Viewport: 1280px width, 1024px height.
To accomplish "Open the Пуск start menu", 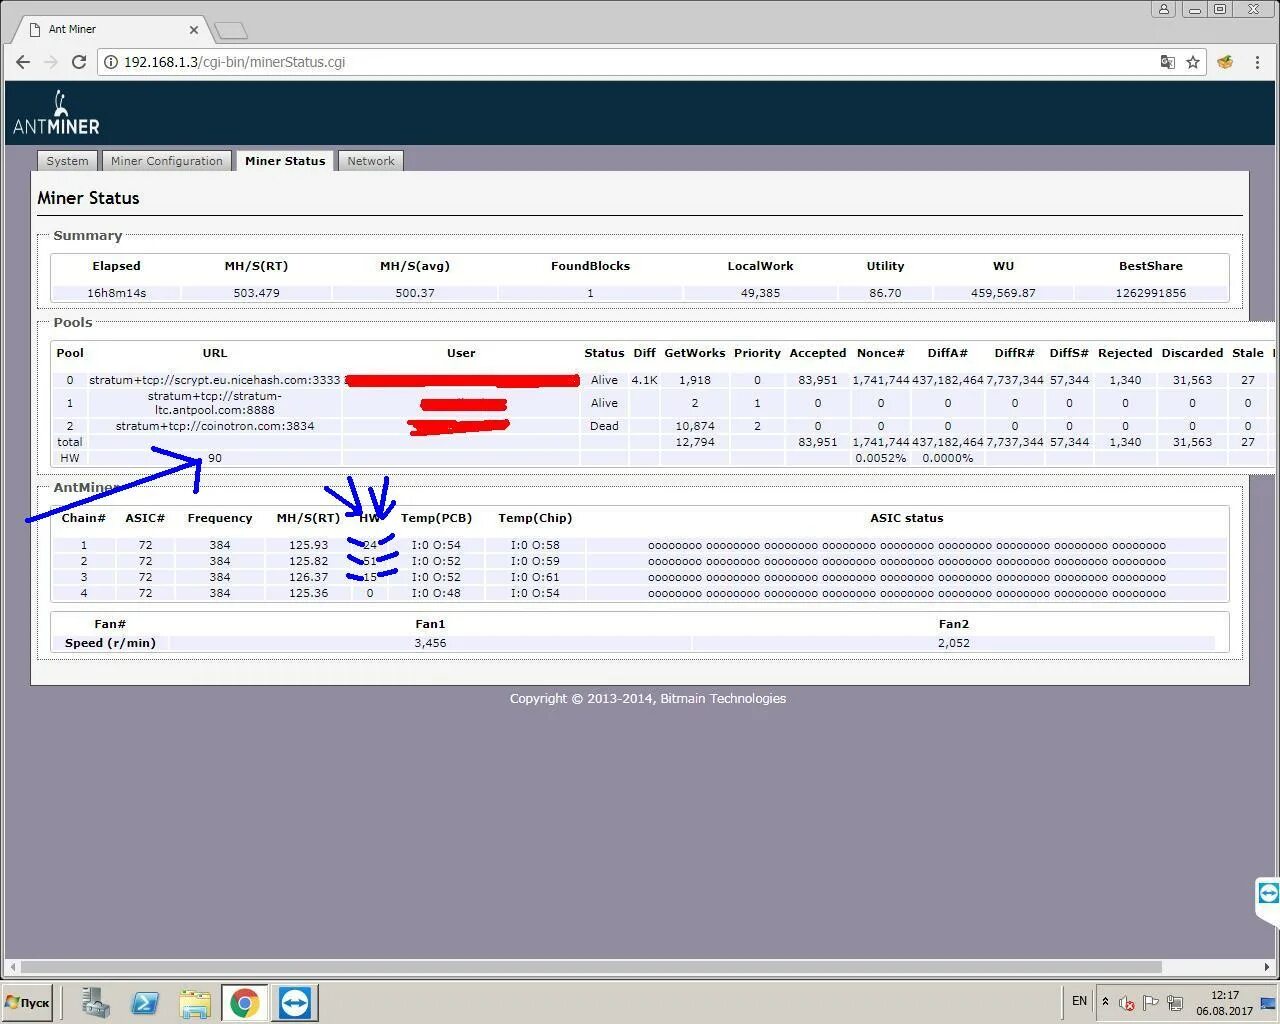I will 28,1003.
